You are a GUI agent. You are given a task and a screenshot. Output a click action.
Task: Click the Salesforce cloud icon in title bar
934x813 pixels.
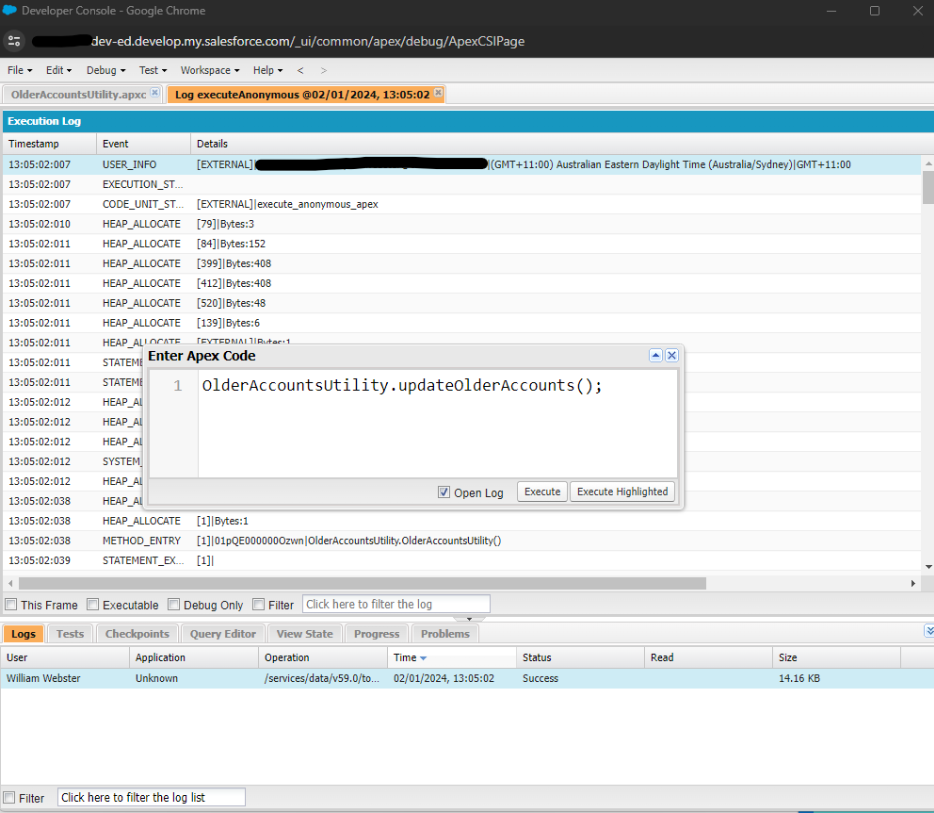pyautogui.click(x=10, y=10)
